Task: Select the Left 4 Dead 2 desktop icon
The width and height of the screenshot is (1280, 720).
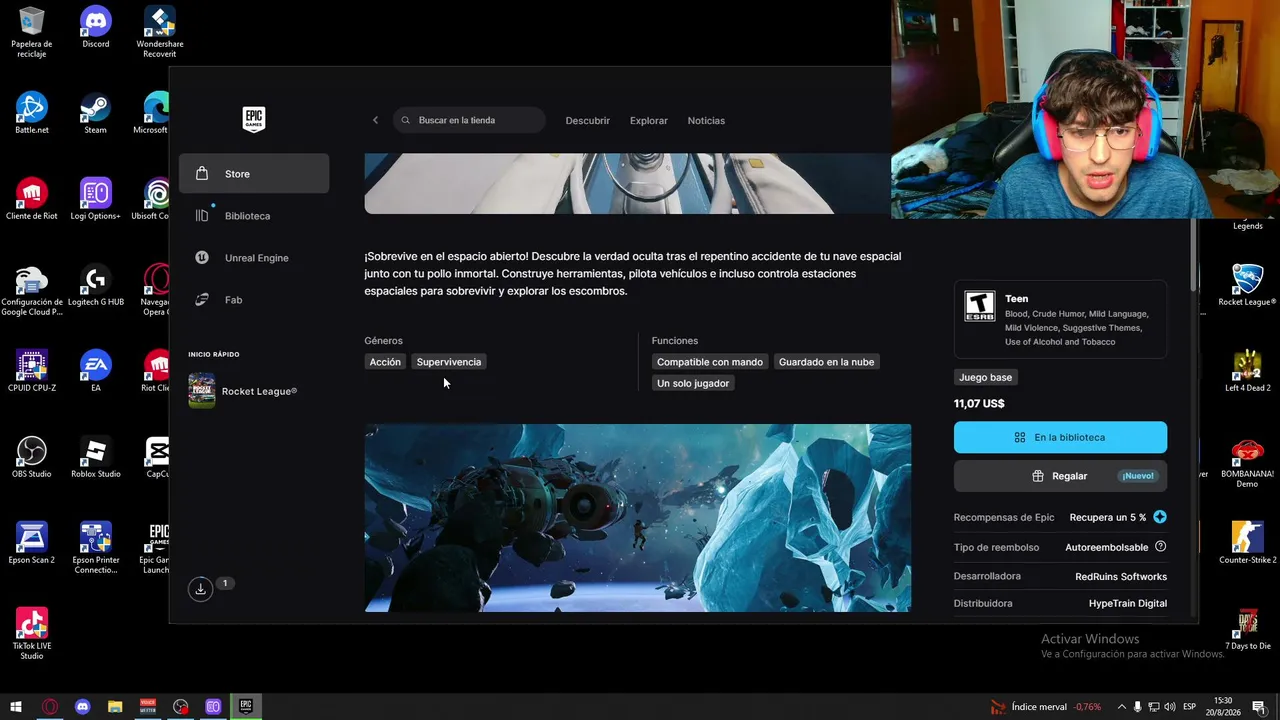Action: pyautogui.click(x=1247, y=372)
